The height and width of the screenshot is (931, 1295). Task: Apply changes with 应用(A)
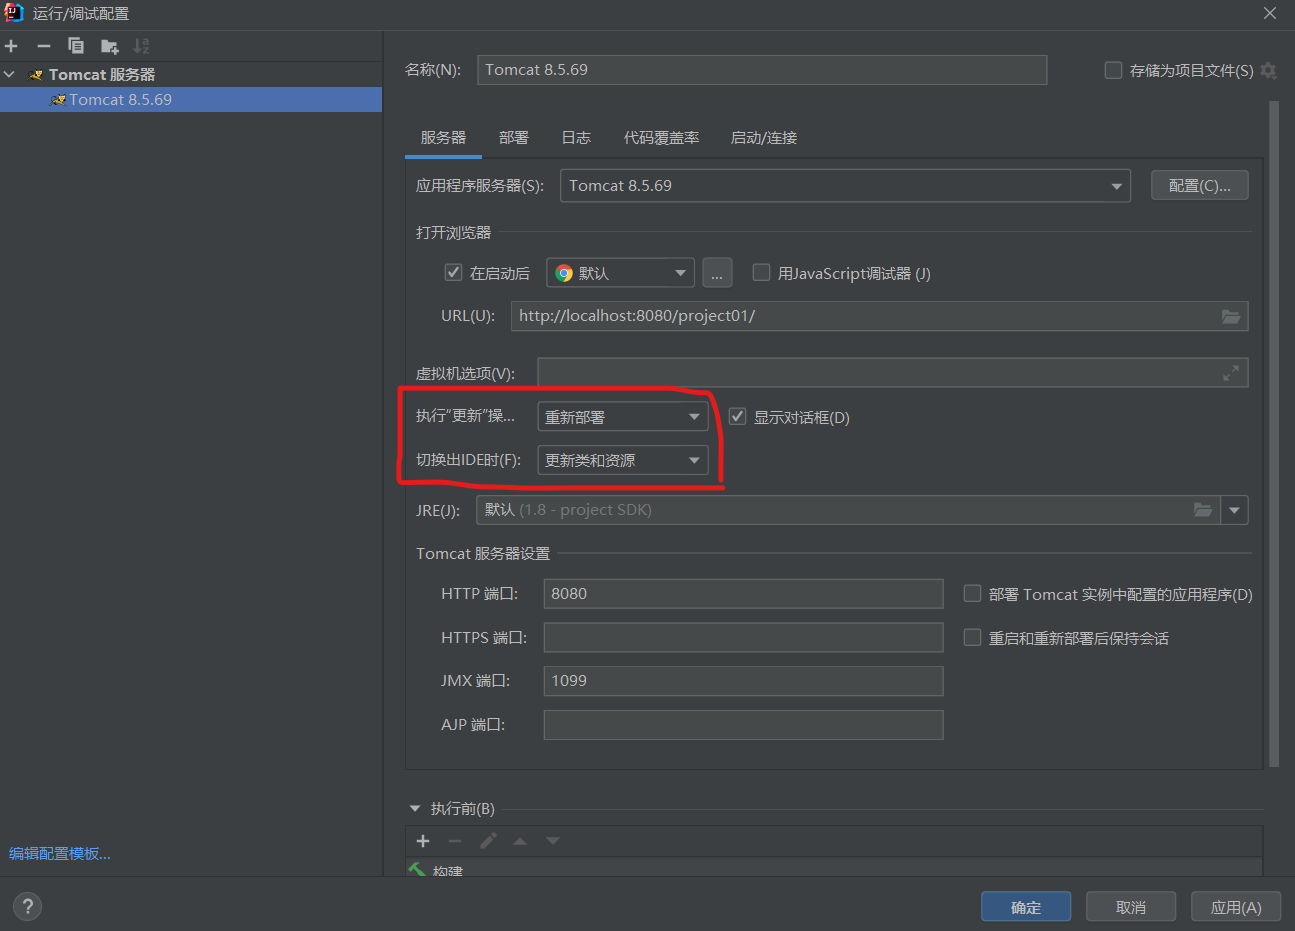point(1236,907)
